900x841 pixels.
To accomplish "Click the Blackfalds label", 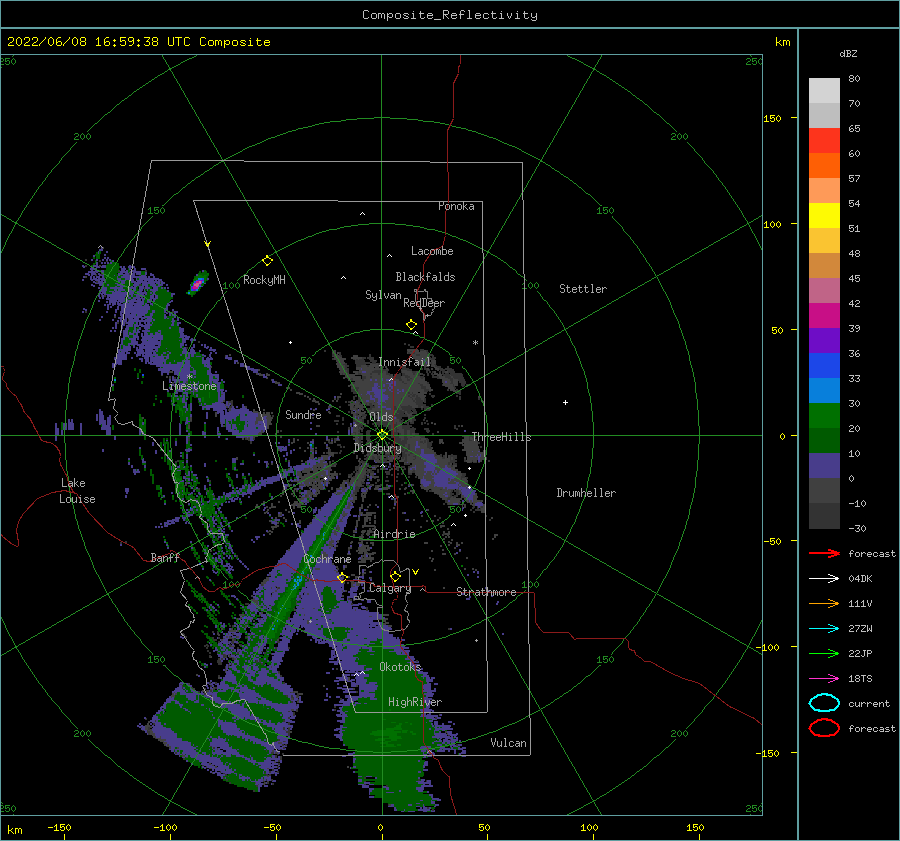I will pyautogui.click(x=425, y=277).
